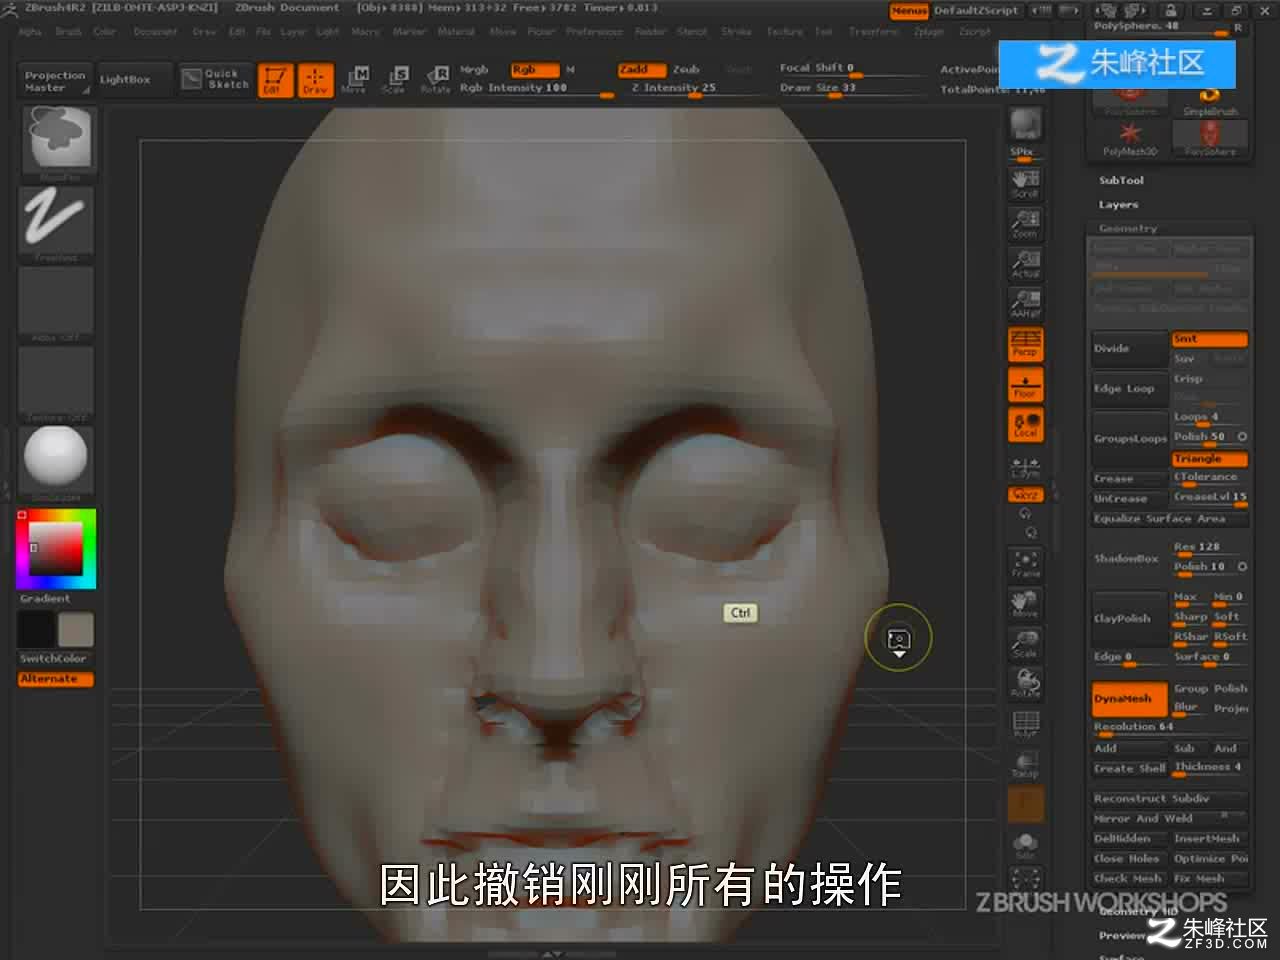Click the Frame mesh icon
This screenshot has width=1280, height=960.
coord(1025,563)
